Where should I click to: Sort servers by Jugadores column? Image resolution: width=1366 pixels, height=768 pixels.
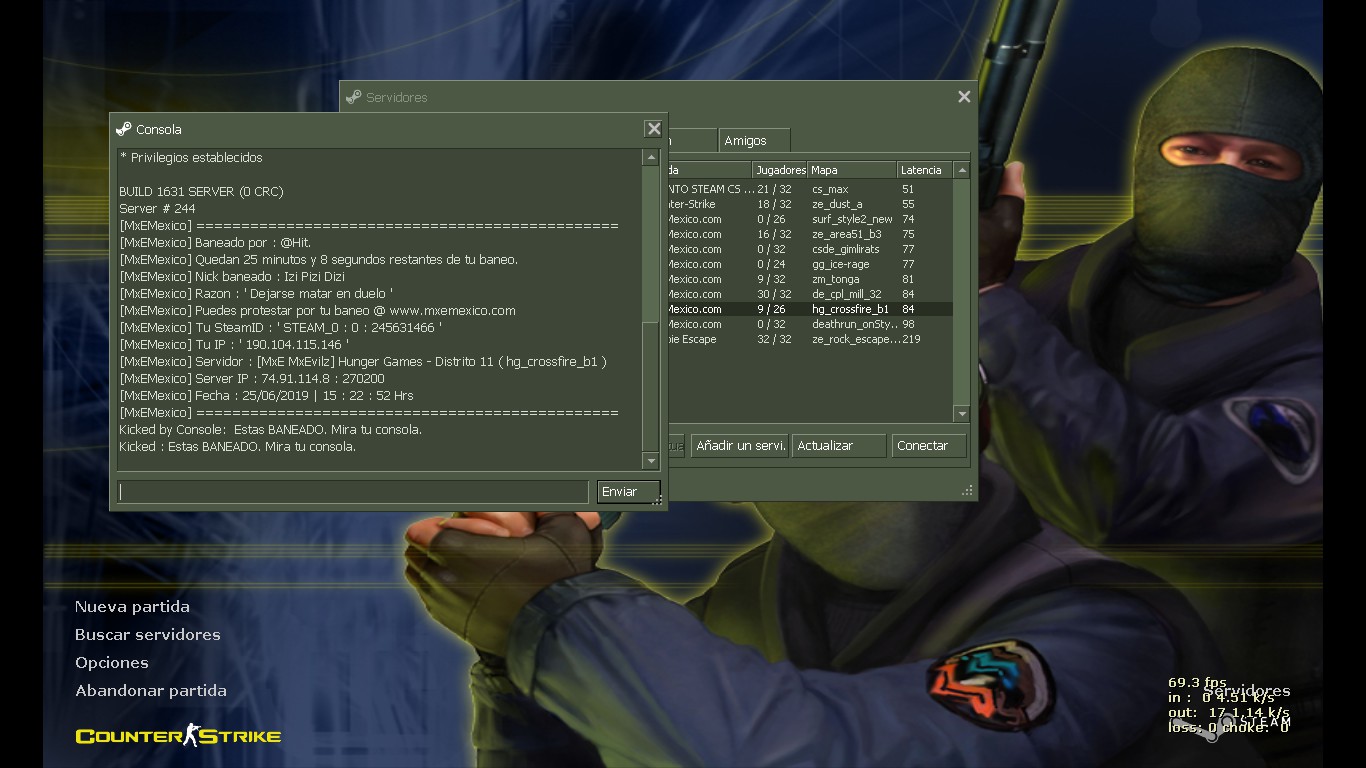click(x=780, y=170)
